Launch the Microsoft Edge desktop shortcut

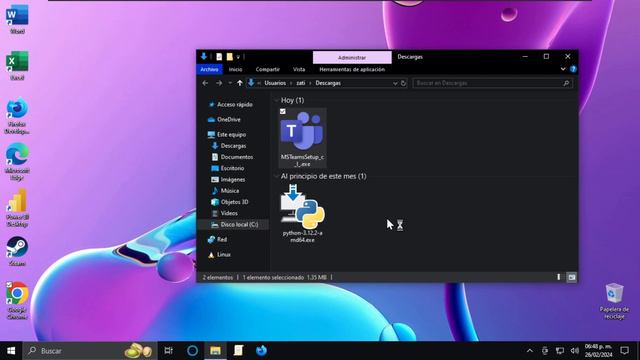pyautogui.click(x=17, y=162)
